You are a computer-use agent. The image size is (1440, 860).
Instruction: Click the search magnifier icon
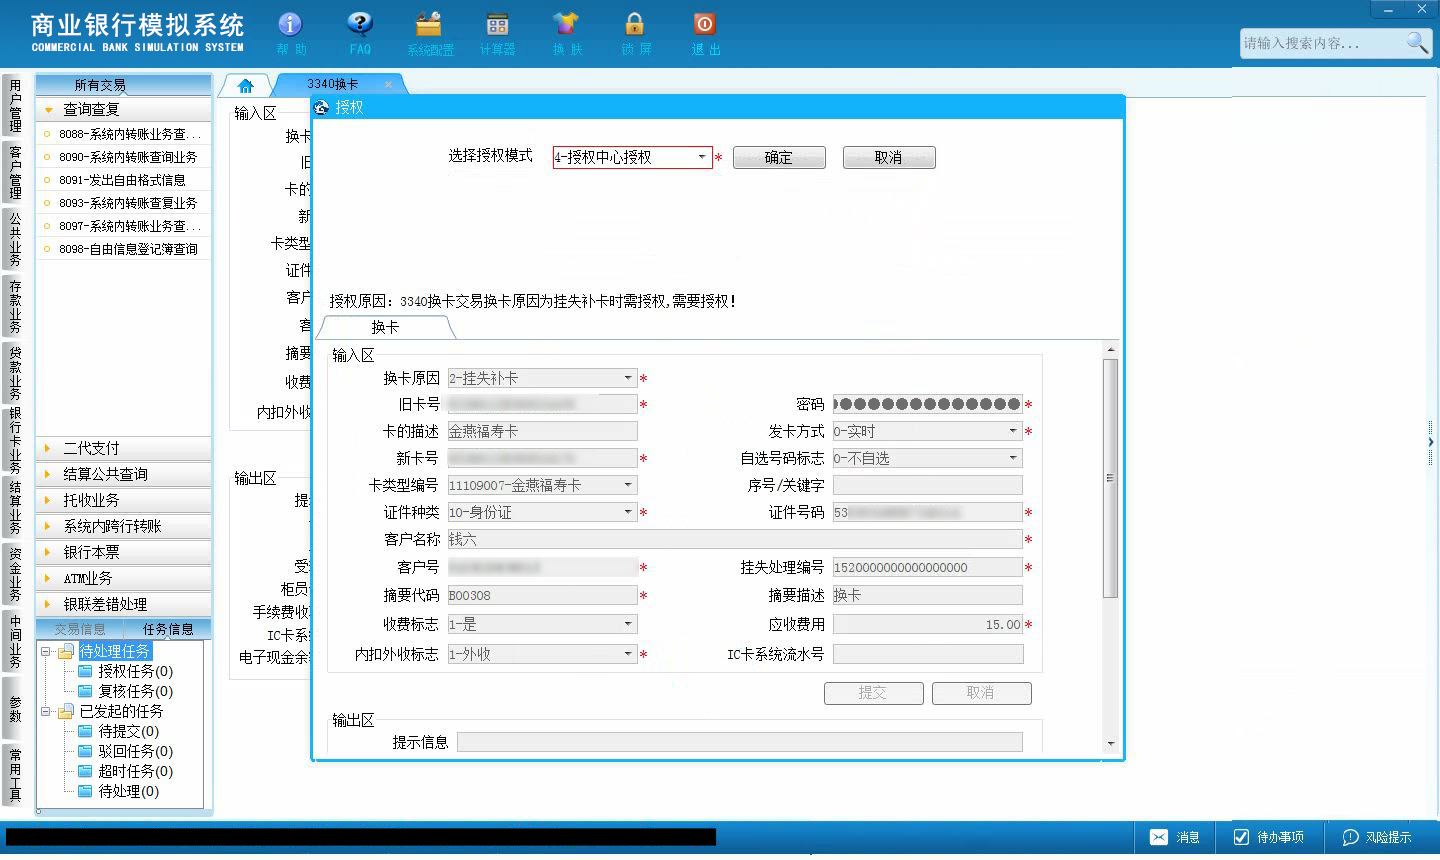[x=1417, y=43]
